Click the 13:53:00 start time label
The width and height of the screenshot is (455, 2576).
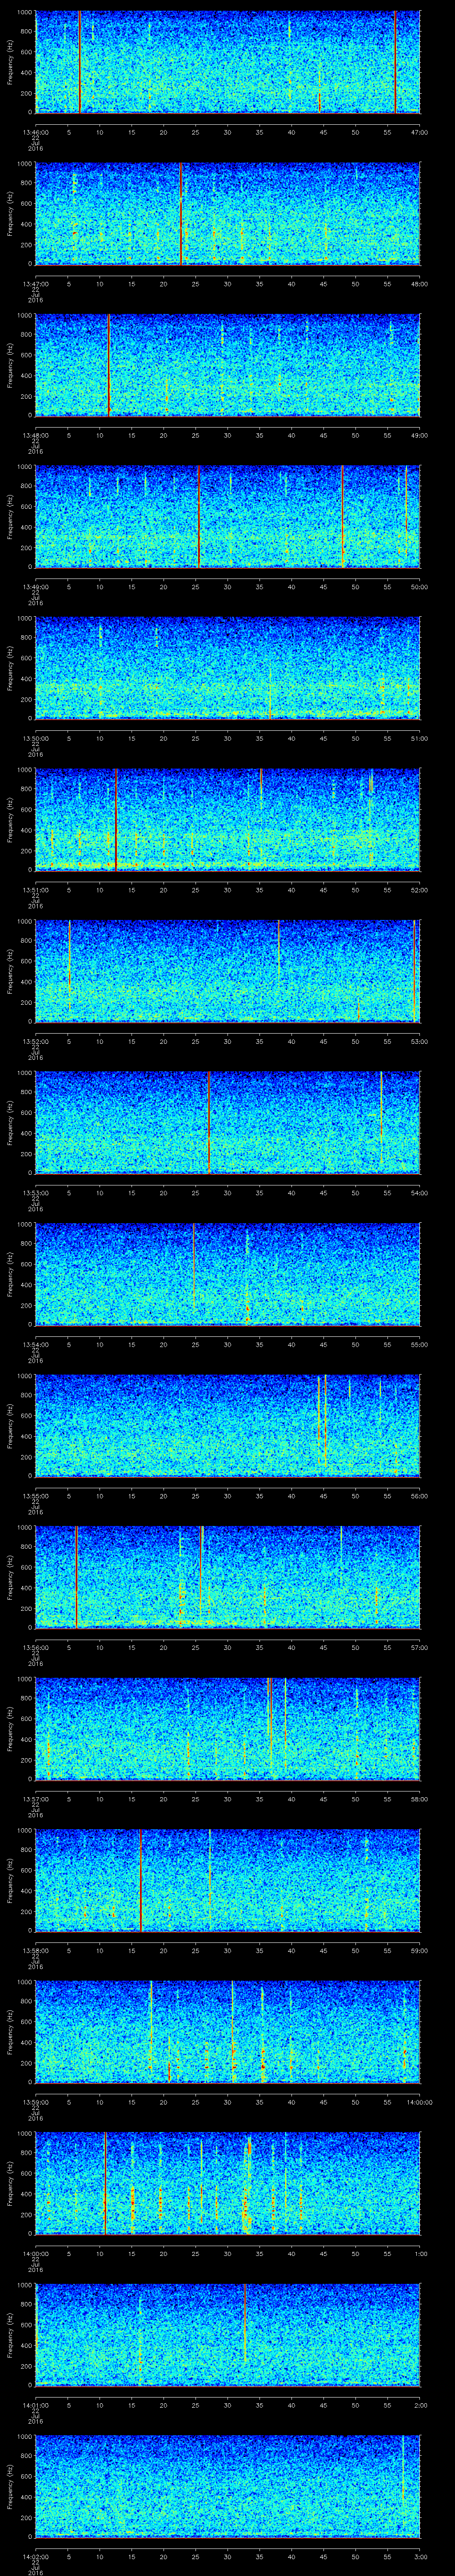click(x=36, y=1193)
